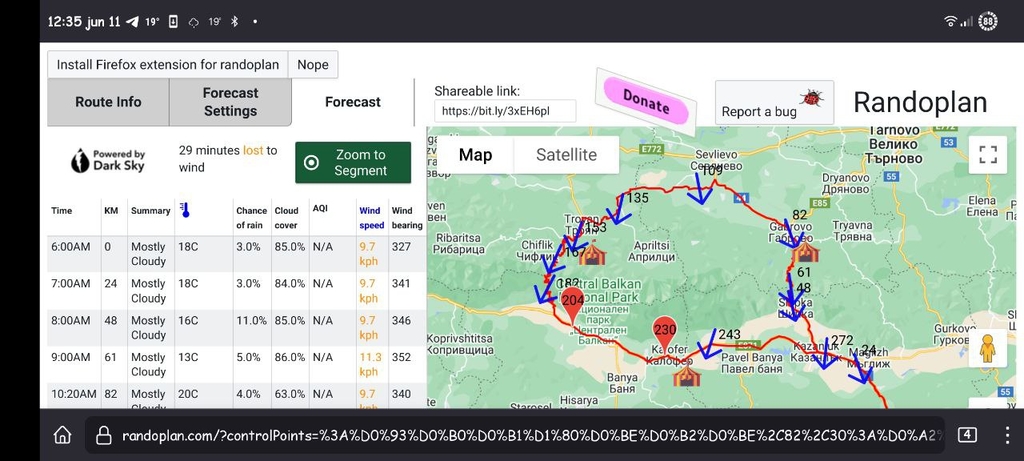Select the Map view type

tap(475, 155)
